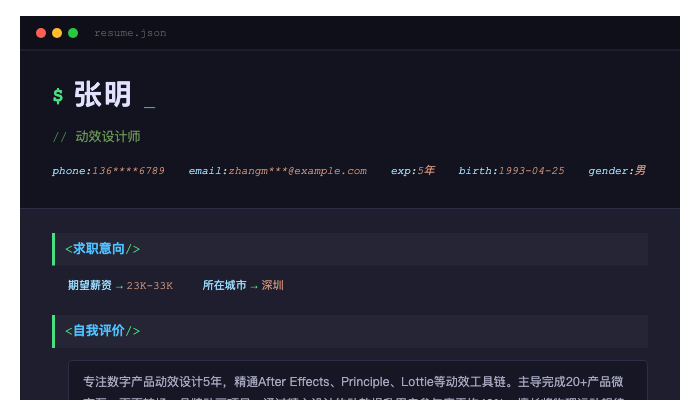Image resolution: width=700 pixels, height=400 pixels.
Task: Click the 所在城市 label
Action: coord(225,285)
